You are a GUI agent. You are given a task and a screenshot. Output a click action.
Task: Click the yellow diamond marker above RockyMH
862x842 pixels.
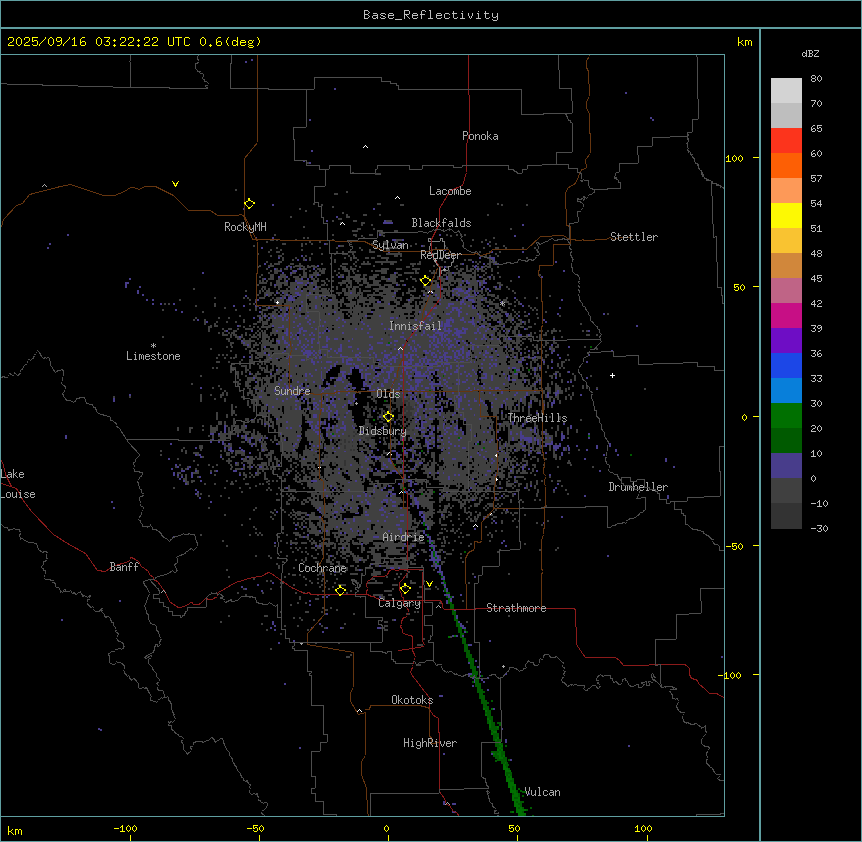click(x=249, y=204)
